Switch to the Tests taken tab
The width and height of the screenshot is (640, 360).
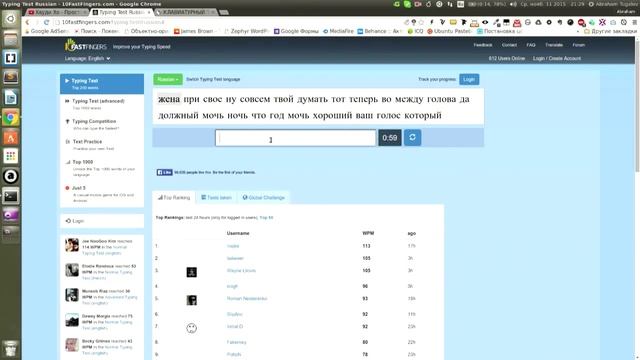(x=216, y=198)
